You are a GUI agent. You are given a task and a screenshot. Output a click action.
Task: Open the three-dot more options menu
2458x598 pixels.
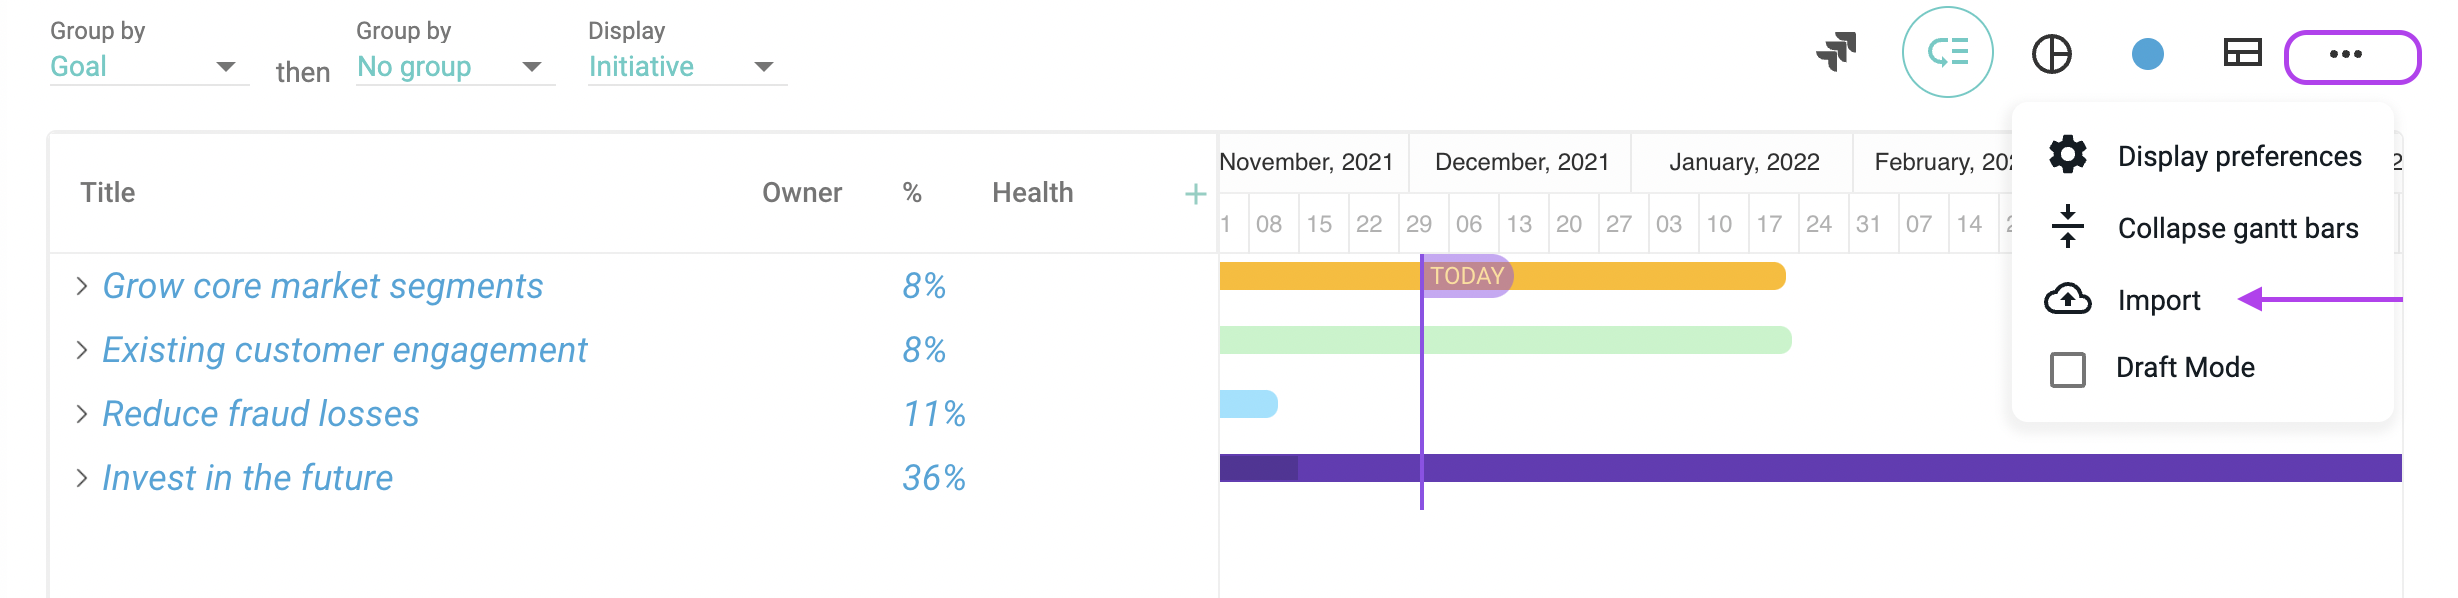(2352, 56)
